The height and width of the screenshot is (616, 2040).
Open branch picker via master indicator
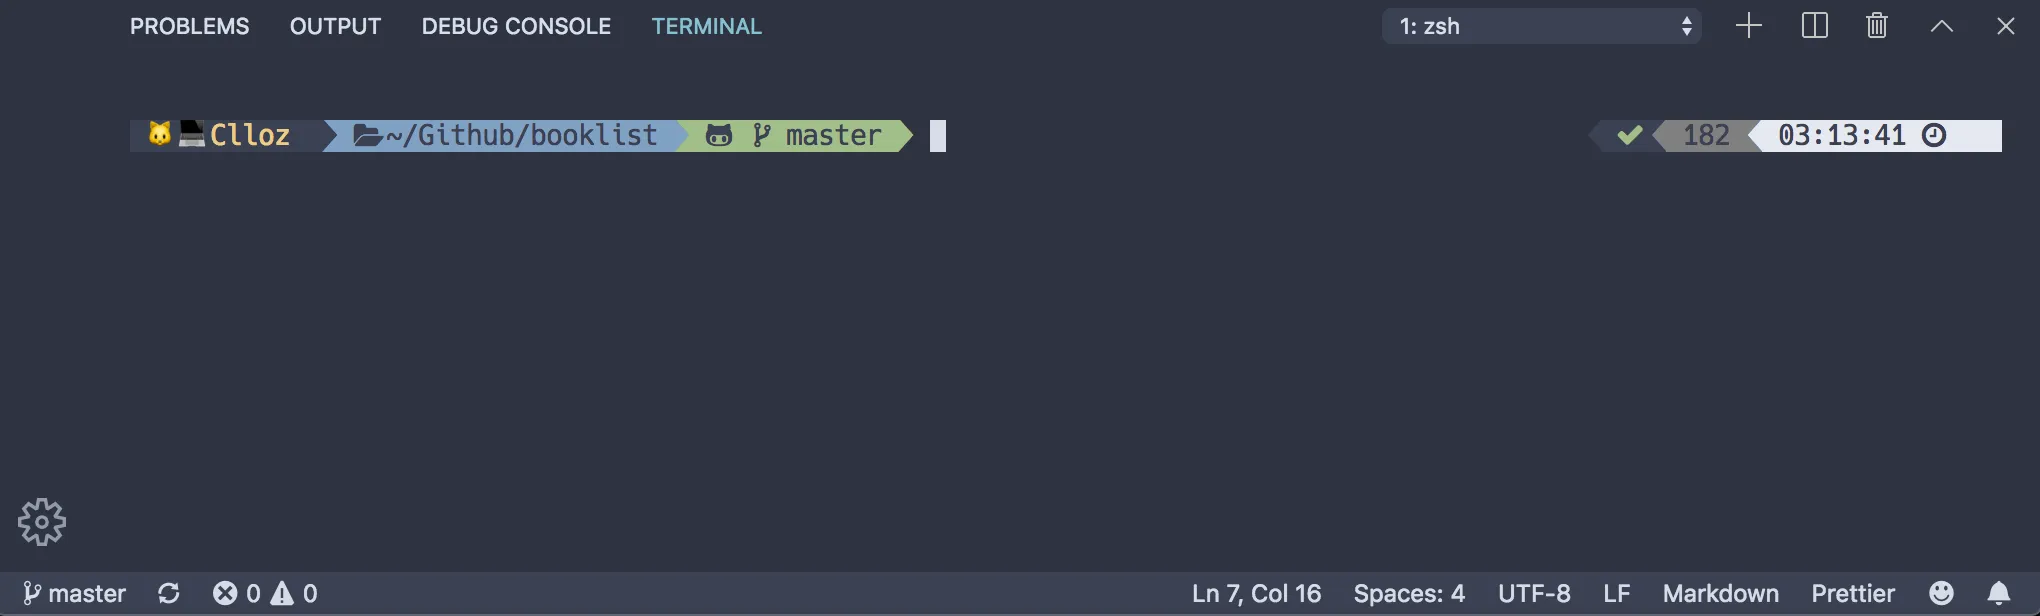[72, 592]
